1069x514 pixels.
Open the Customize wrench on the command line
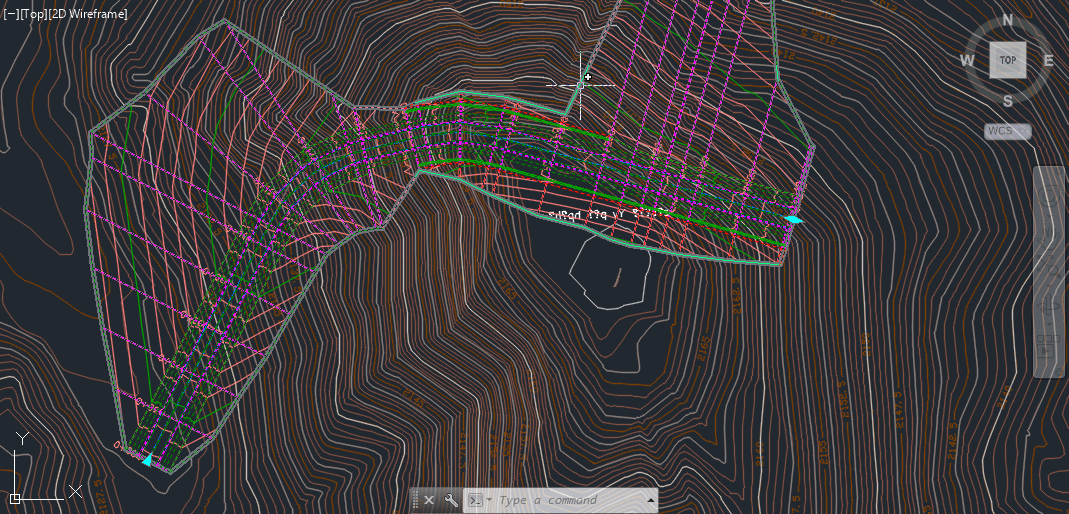point(450,500)
